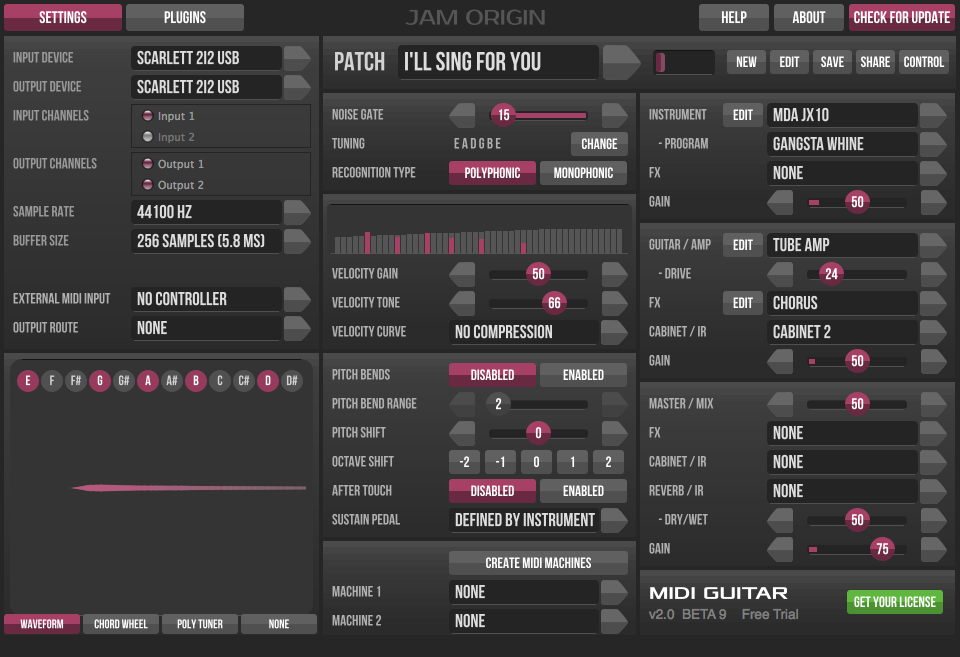Increase Instrument Gain with right arrow
The height and width of the screenshot is (657, 960).
pos(933,202)
